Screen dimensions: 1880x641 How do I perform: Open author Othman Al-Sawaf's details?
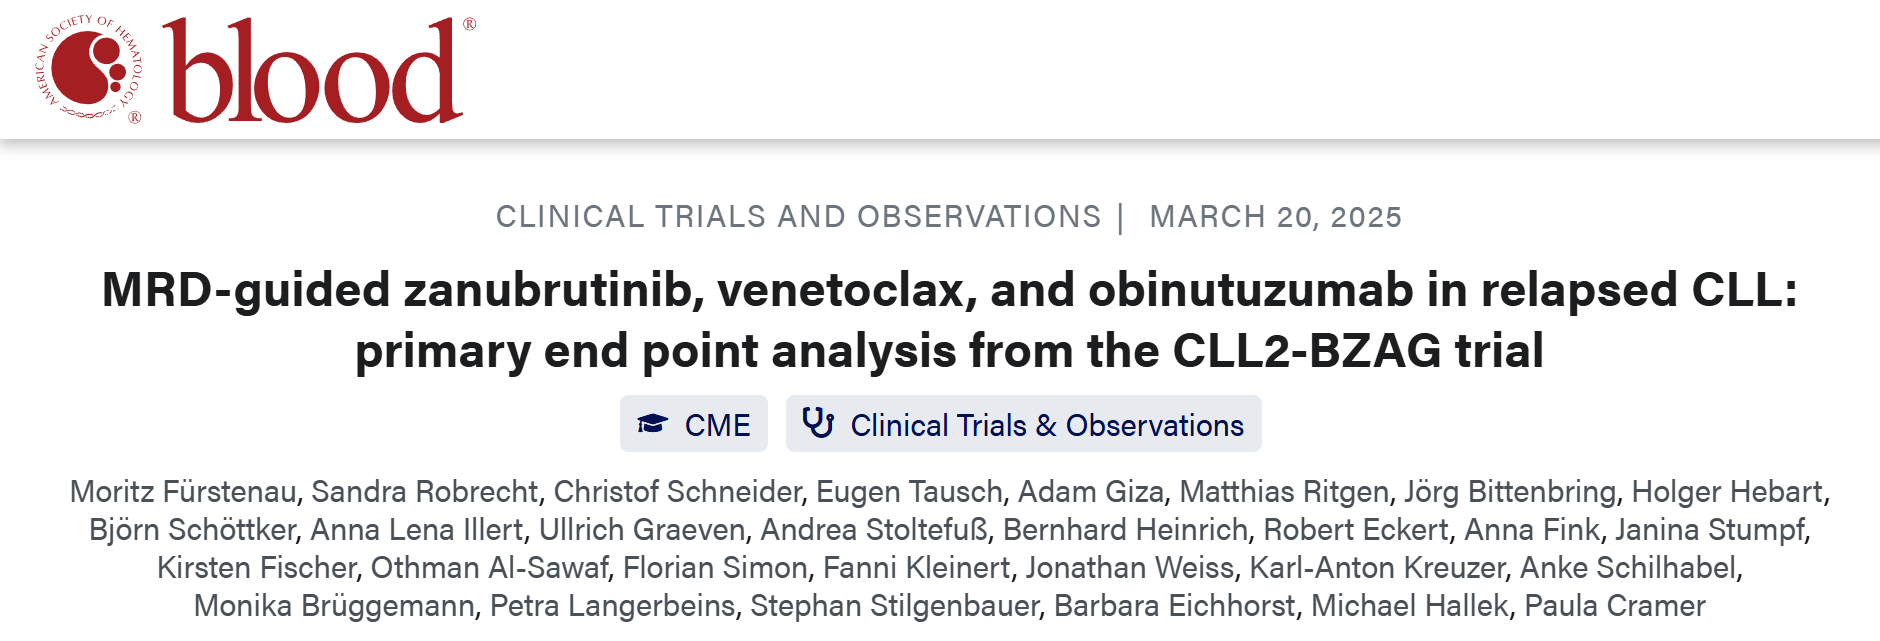click(x=489, y=568)
